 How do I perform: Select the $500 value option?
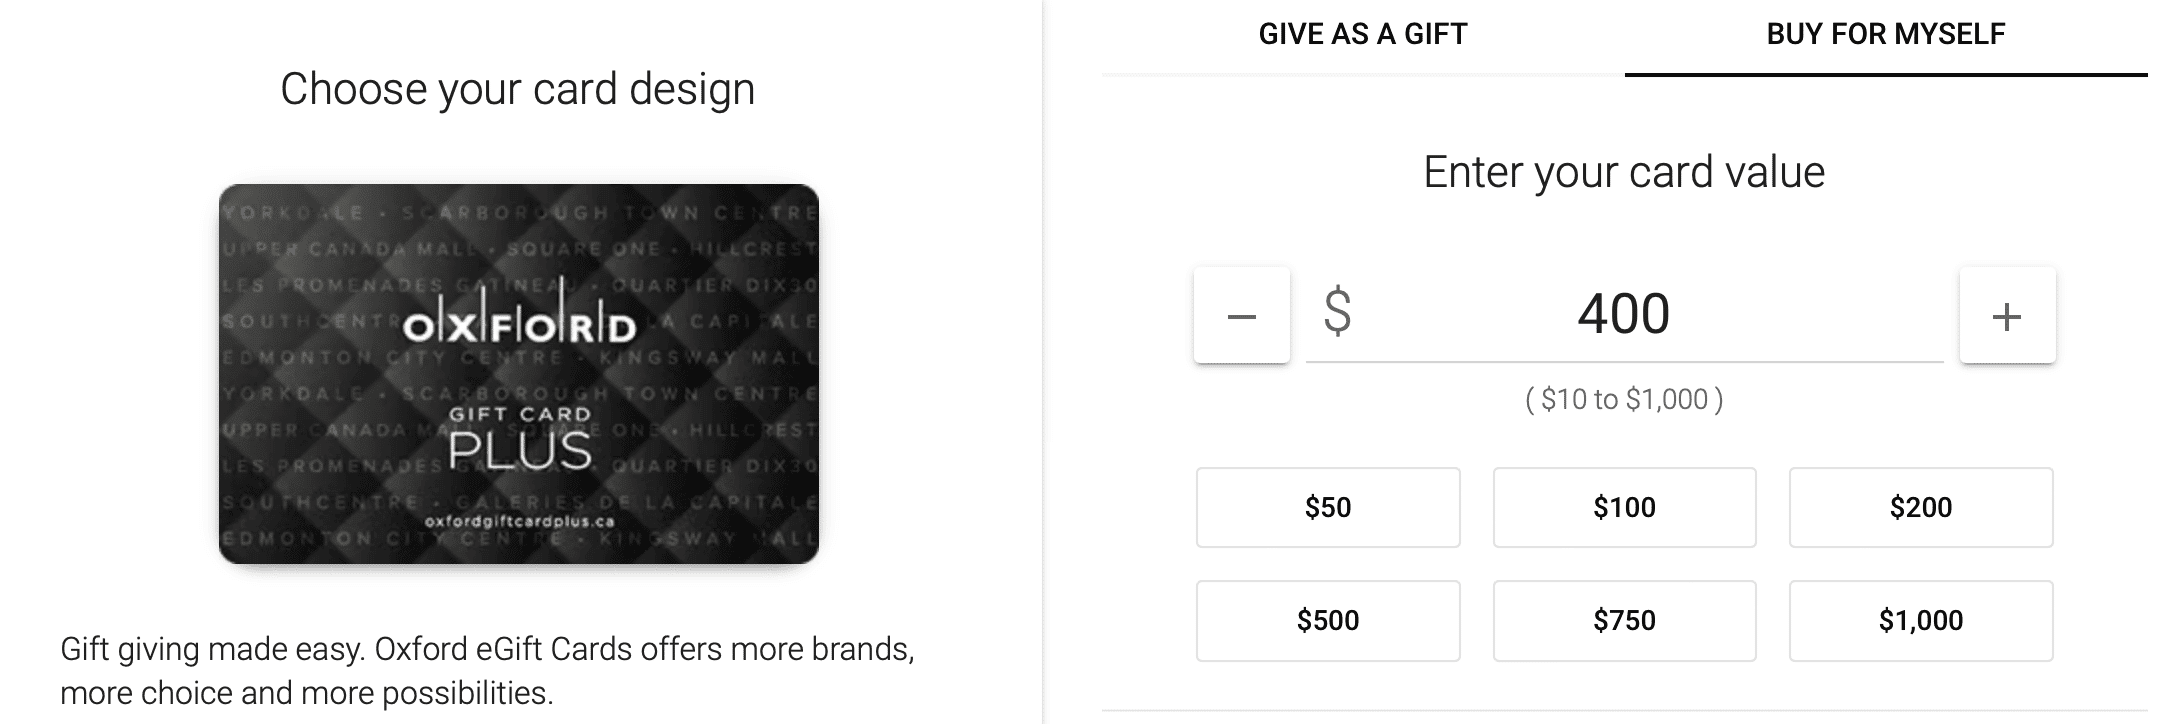1328,621
